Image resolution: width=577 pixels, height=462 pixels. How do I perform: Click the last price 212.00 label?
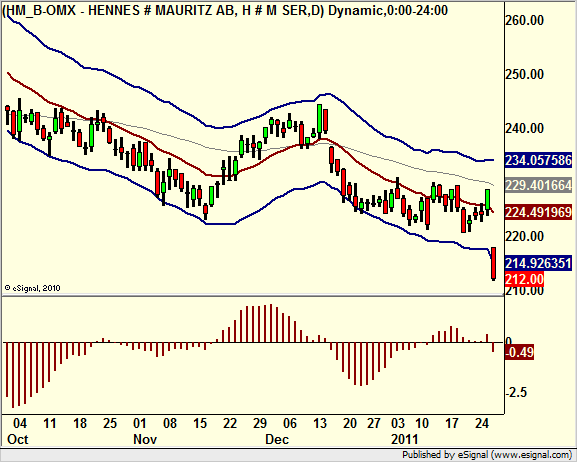(524, 279)
